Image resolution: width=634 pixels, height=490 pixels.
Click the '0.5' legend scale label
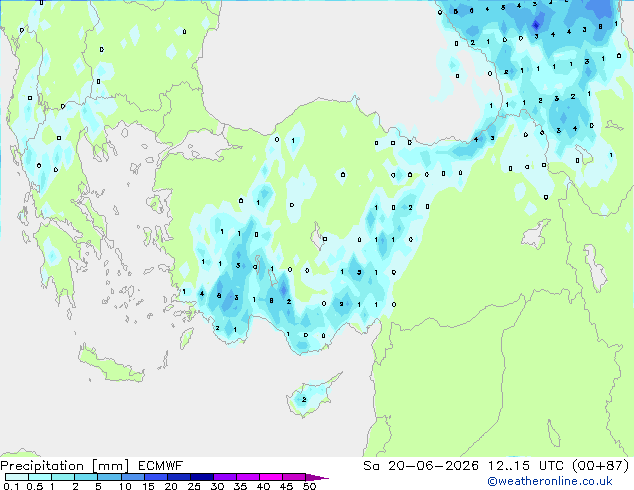click(x=34, y=486)
